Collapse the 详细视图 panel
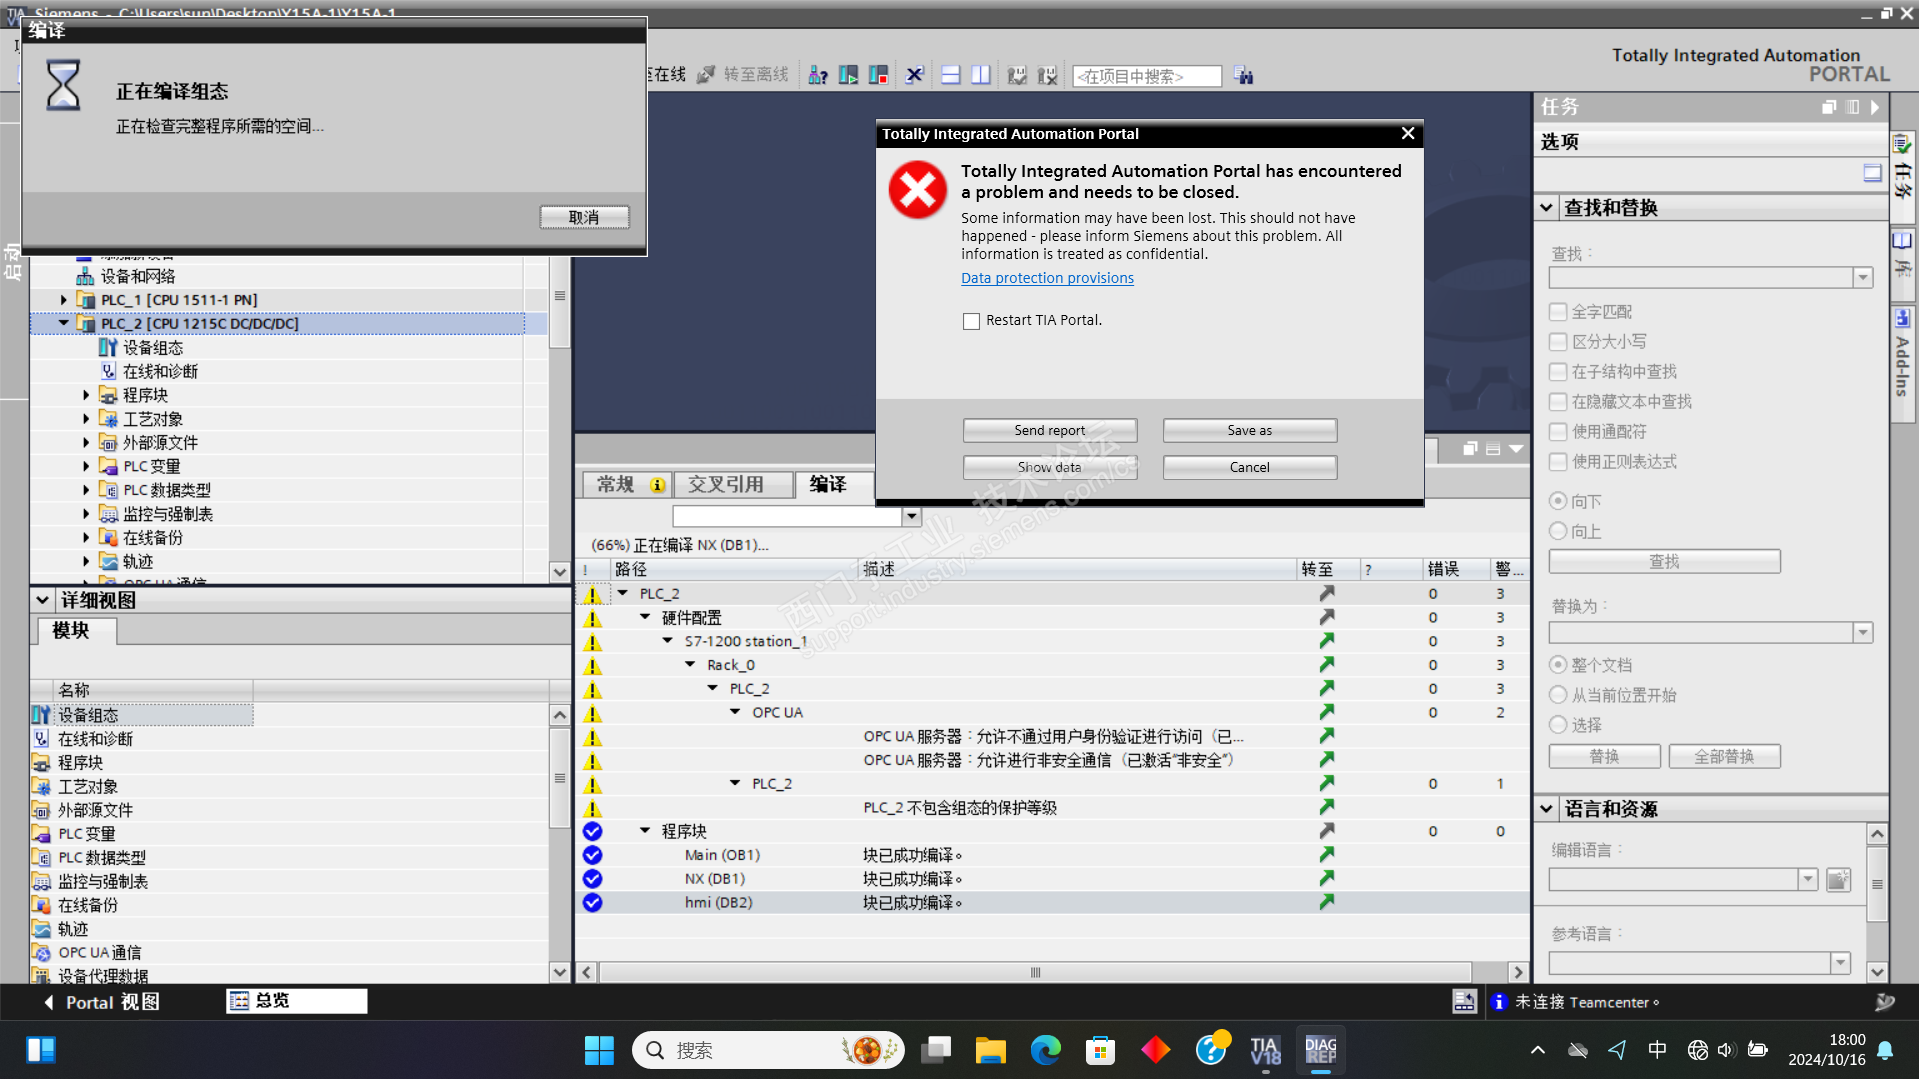This screenshot has width=1919, height=1079. click(42, 600)
